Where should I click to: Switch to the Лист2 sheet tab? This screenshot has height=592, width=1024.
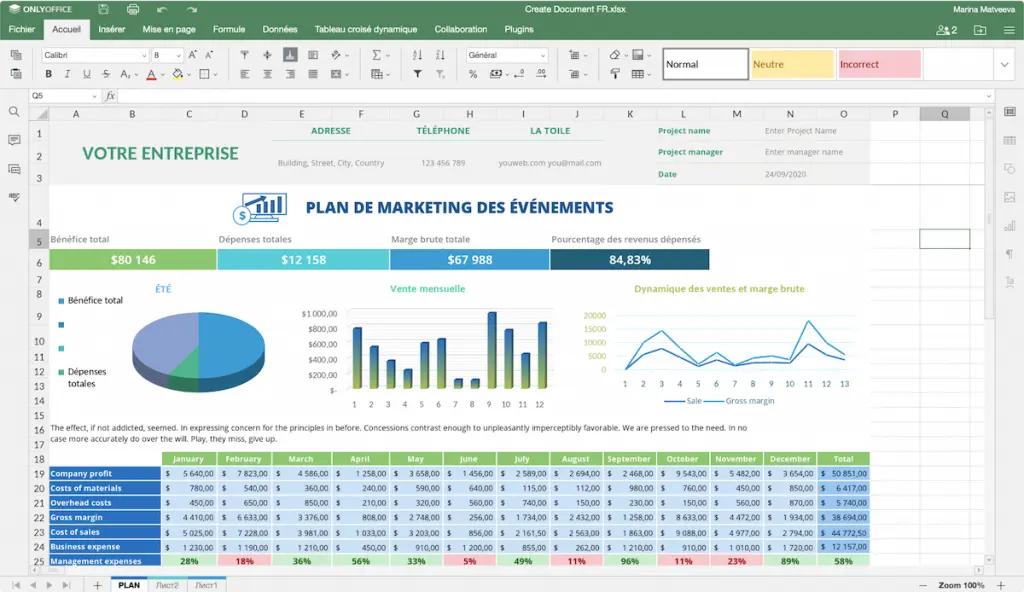pos(168,584)
